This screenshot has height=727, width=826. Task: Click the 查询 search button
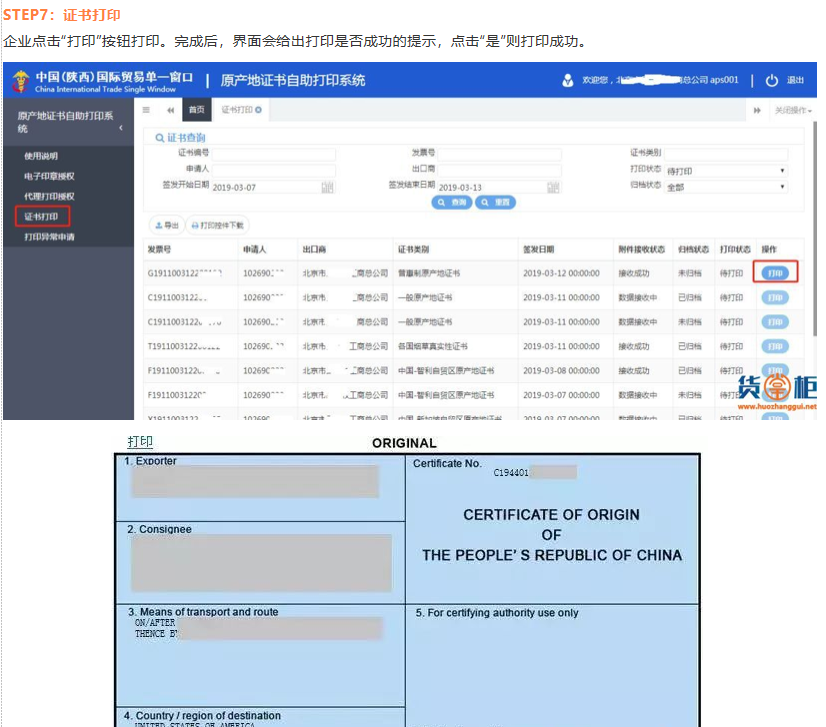[x=452, y=202]
